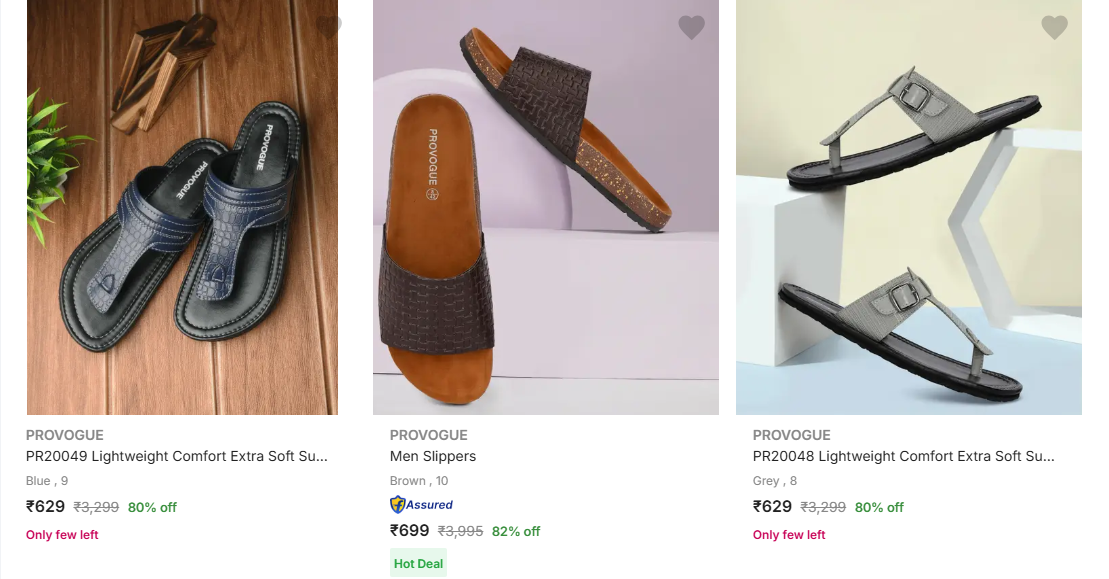
Task: Click PROVOGUE brand name above grey sandals
Action: [791, 435]
